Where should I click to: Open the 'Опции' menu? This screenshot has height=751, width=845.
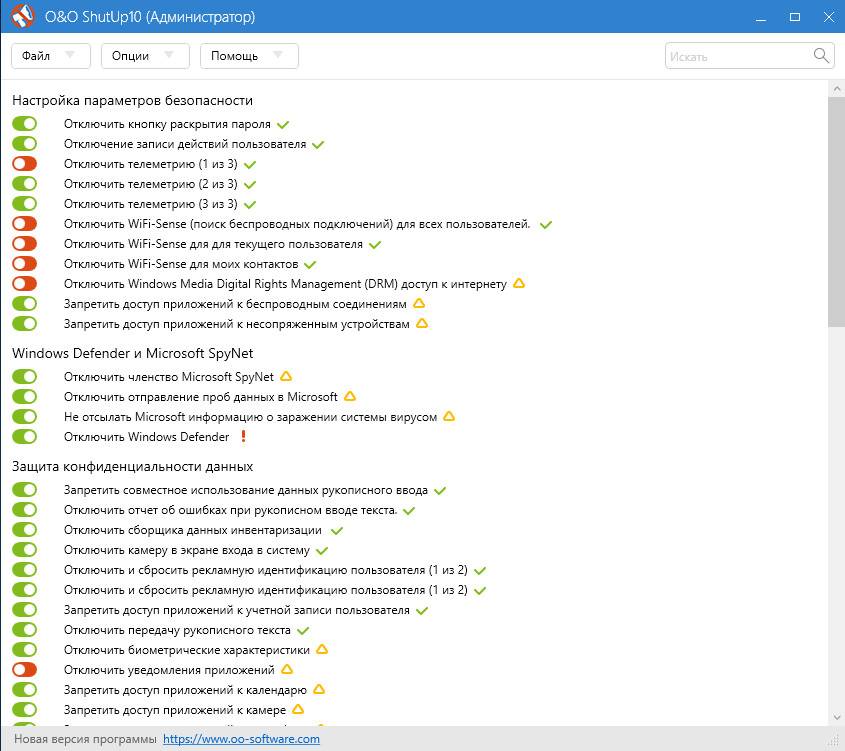(x=146, y=55)
